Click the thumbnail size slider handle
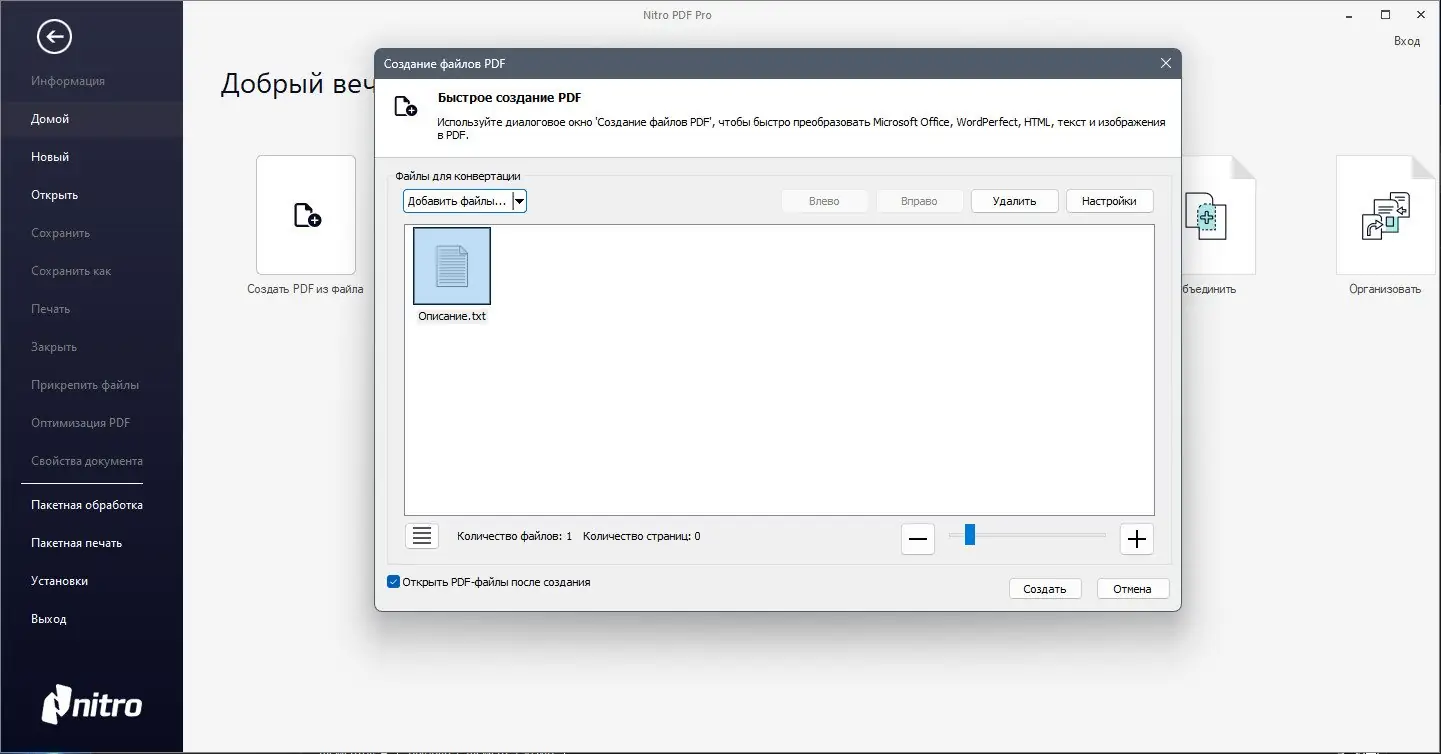 969,535
